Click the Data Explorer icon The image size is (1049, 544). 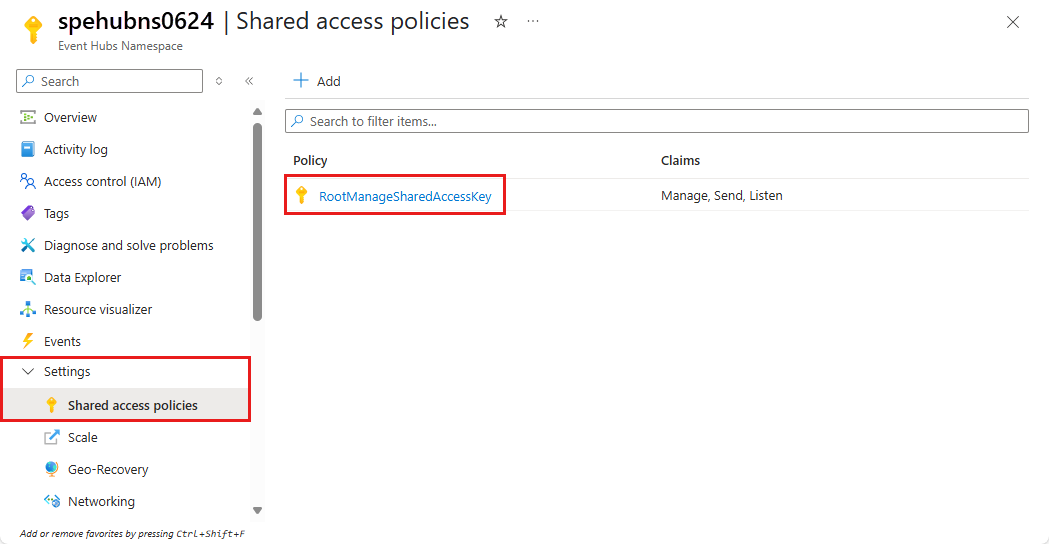point(28,278)
